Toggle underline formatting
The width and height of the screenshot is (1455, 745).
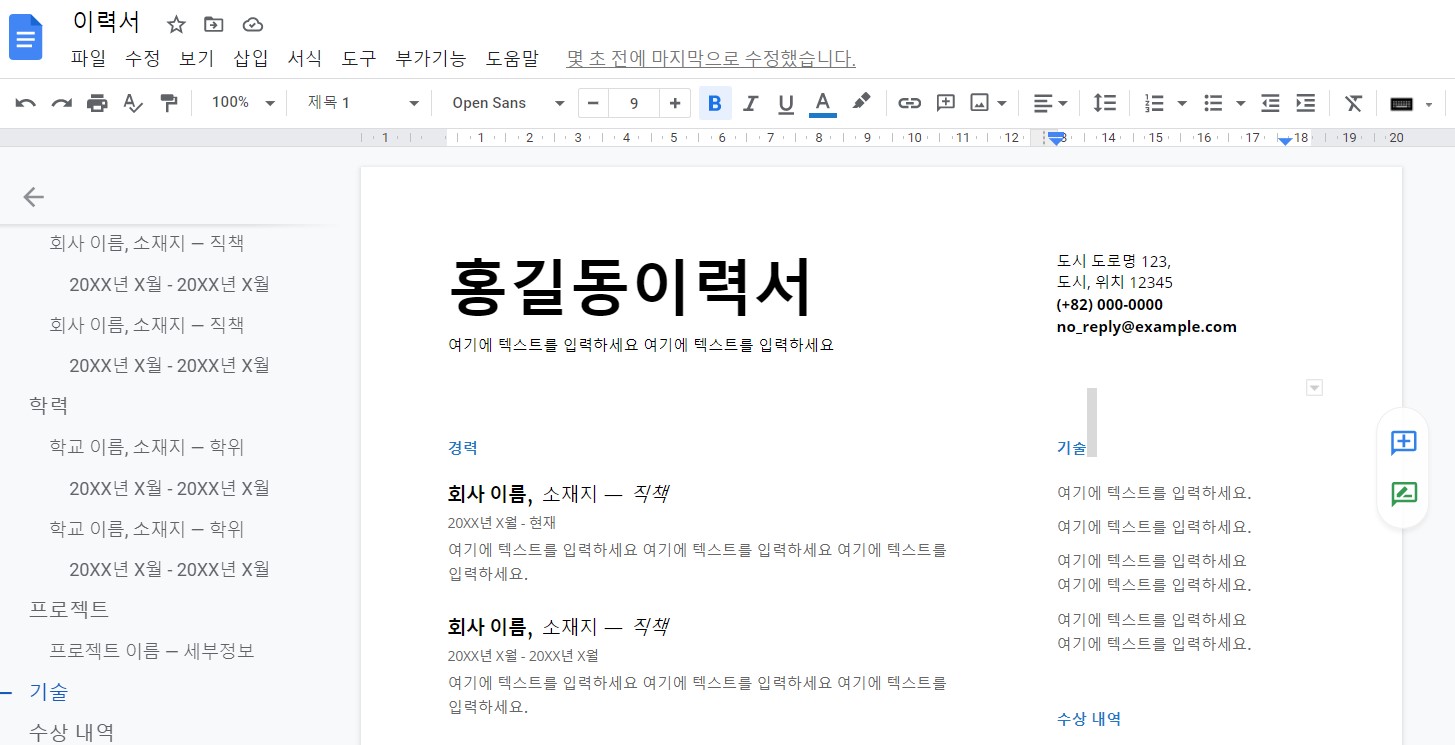click(x=786, y=103)
